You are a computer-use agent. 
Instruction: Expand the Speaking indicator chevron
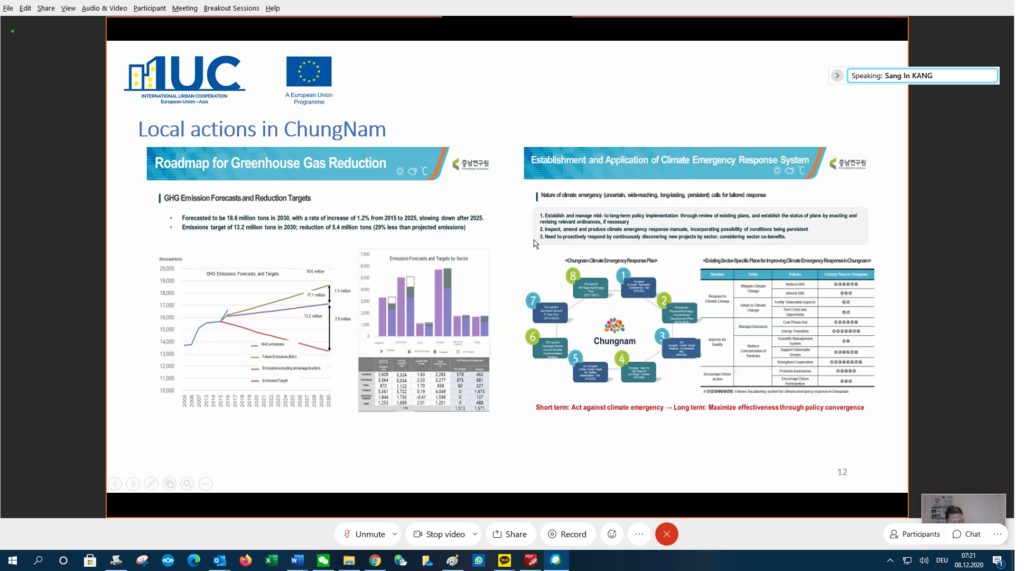click(837, 75)
